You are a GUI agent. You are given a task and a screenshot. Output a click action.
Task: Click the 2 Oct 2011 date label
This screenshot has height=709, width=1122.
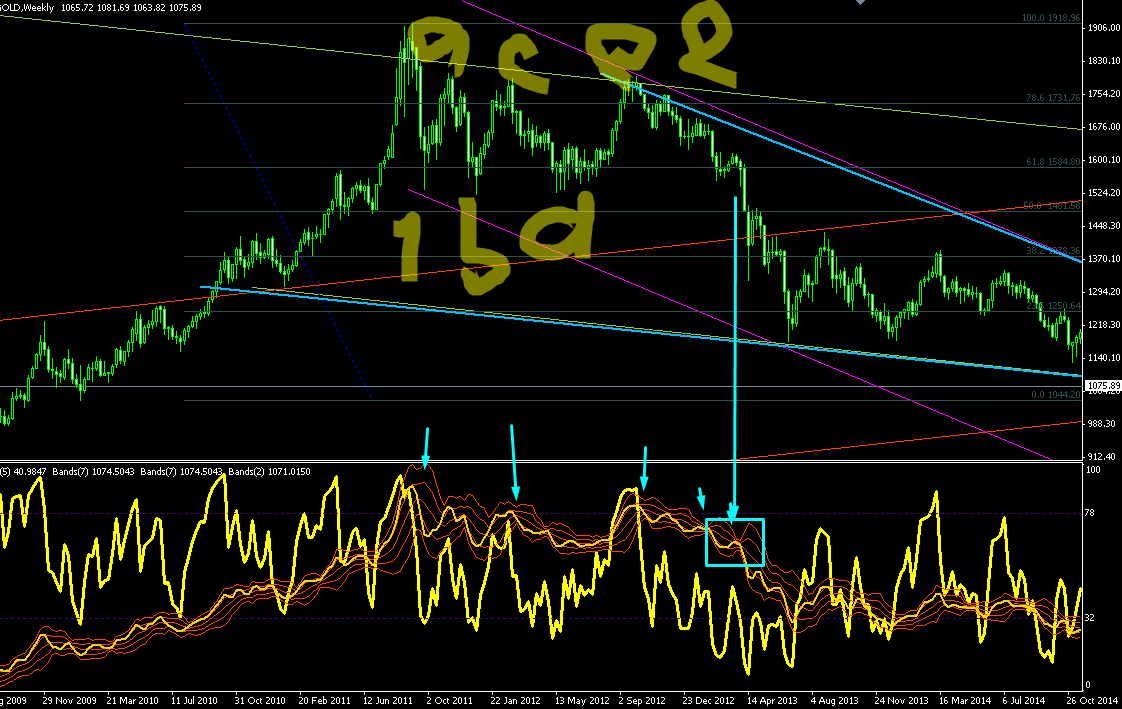click(449, 700)
